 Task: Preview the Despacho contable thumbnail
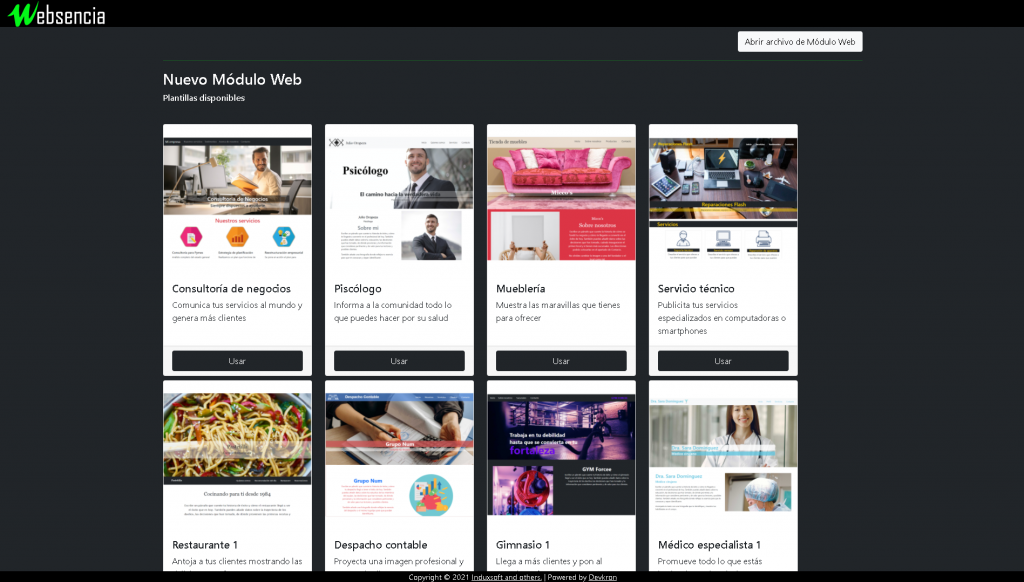click(399, 455)
